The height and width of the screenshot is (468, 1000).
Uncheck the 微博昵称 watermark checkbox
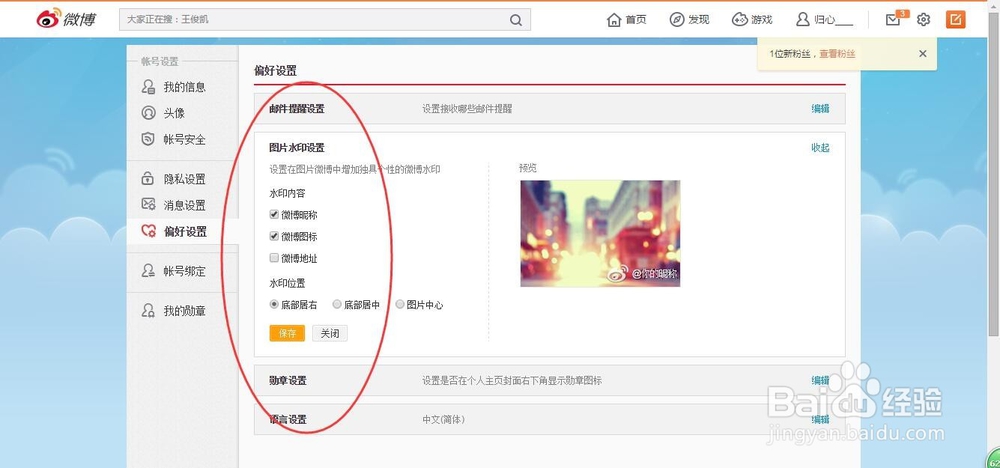pyautogui.click(x=274, y=215)
